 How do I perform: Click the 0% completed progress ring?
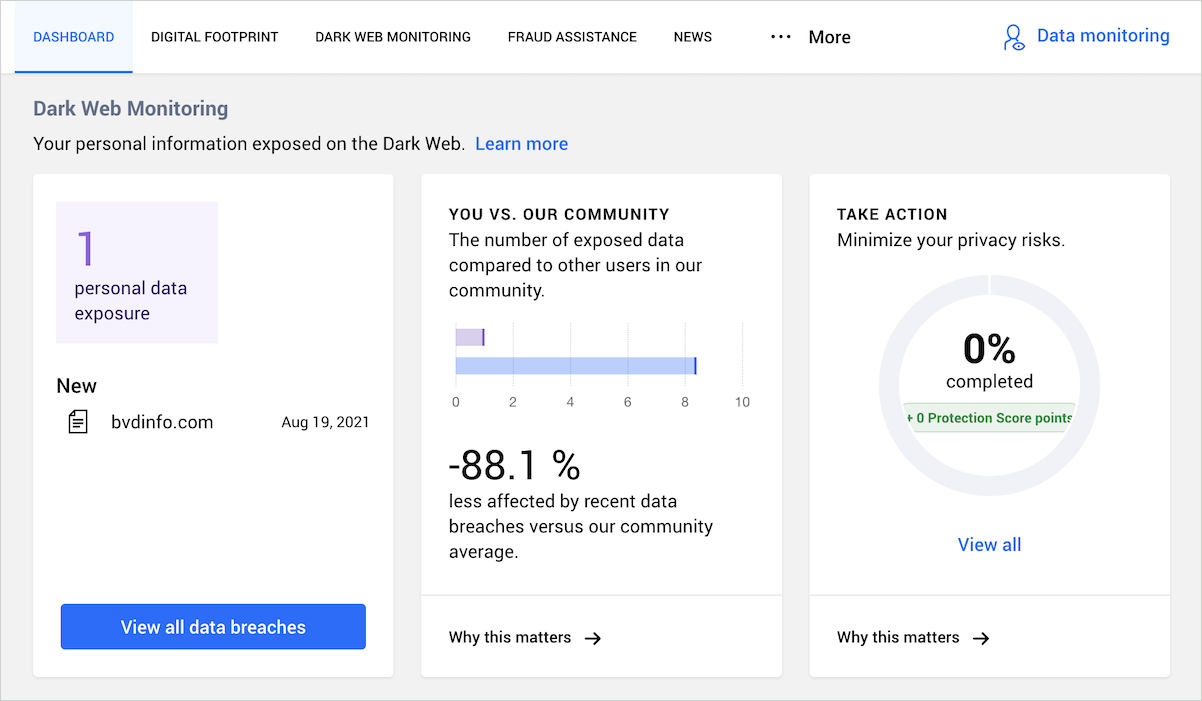(x=989, y=386)
